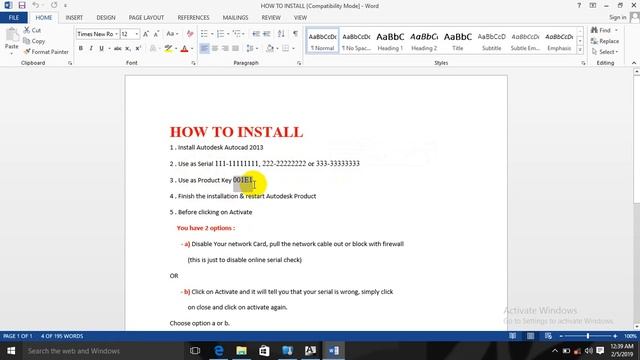Click the Windows Start button
This screenshot has height=360, width=640.
tap(11, 351)
